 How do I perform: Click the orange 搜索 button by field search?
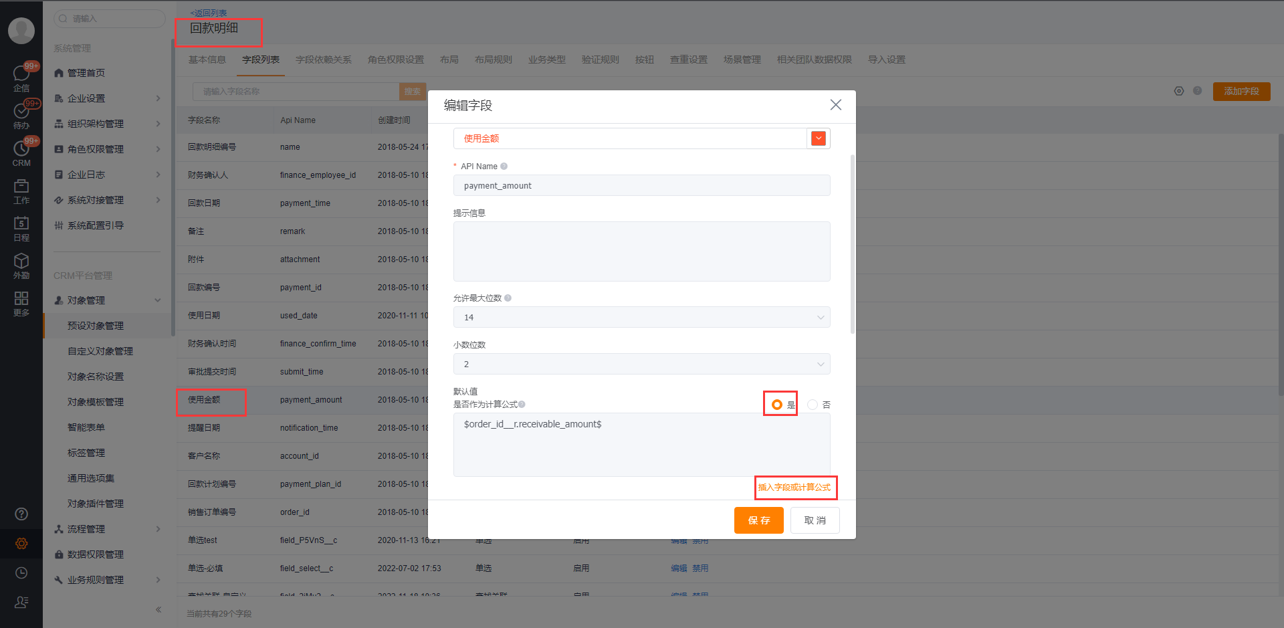412,91
